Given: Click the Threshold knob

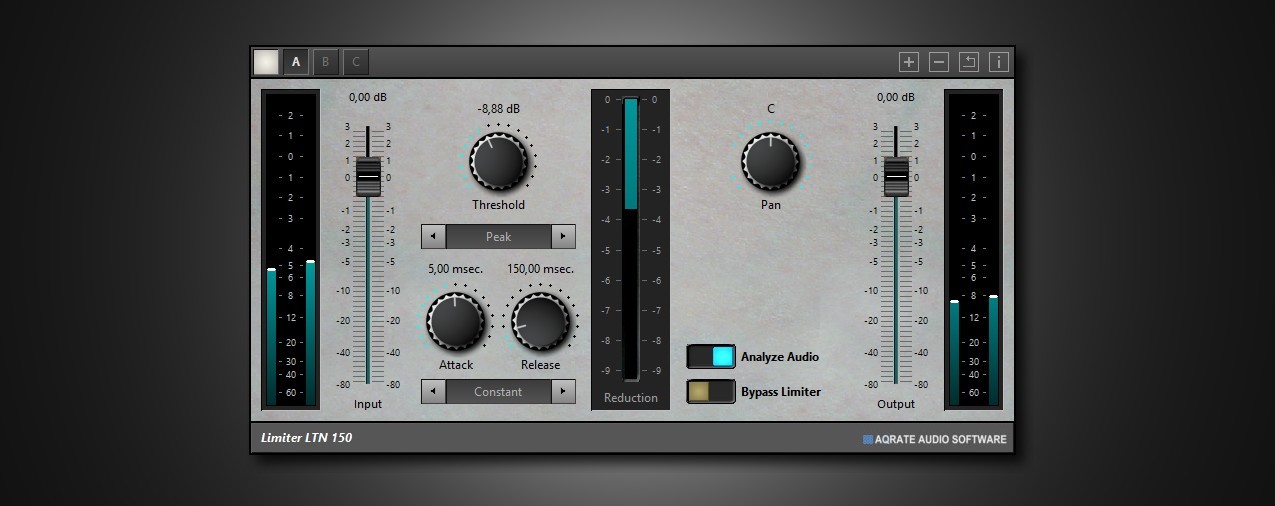Looking at the screenshot, I should (498, 161).
